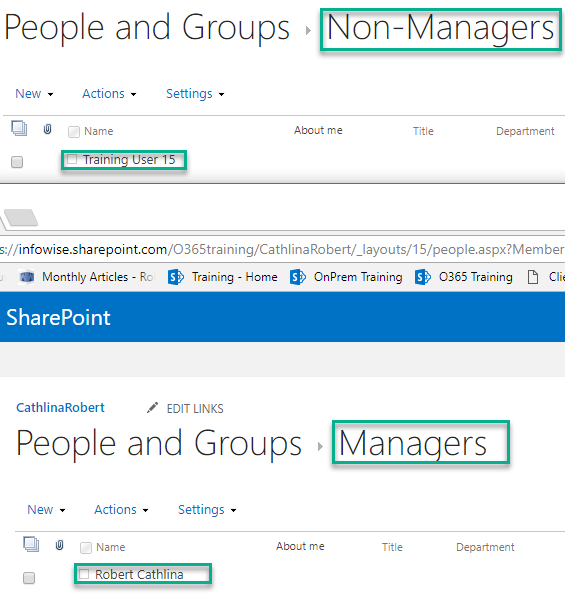565x595 pixels.
Task: Toggle small checkbox beside Robert Cathlina name
Action: 84,574
